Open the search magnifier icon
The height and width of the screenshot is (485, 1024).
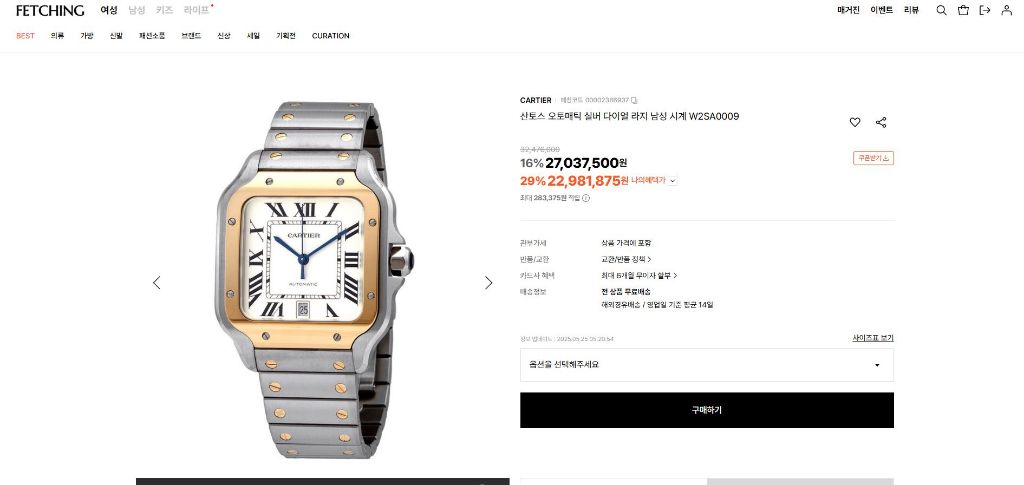[941, 10]
